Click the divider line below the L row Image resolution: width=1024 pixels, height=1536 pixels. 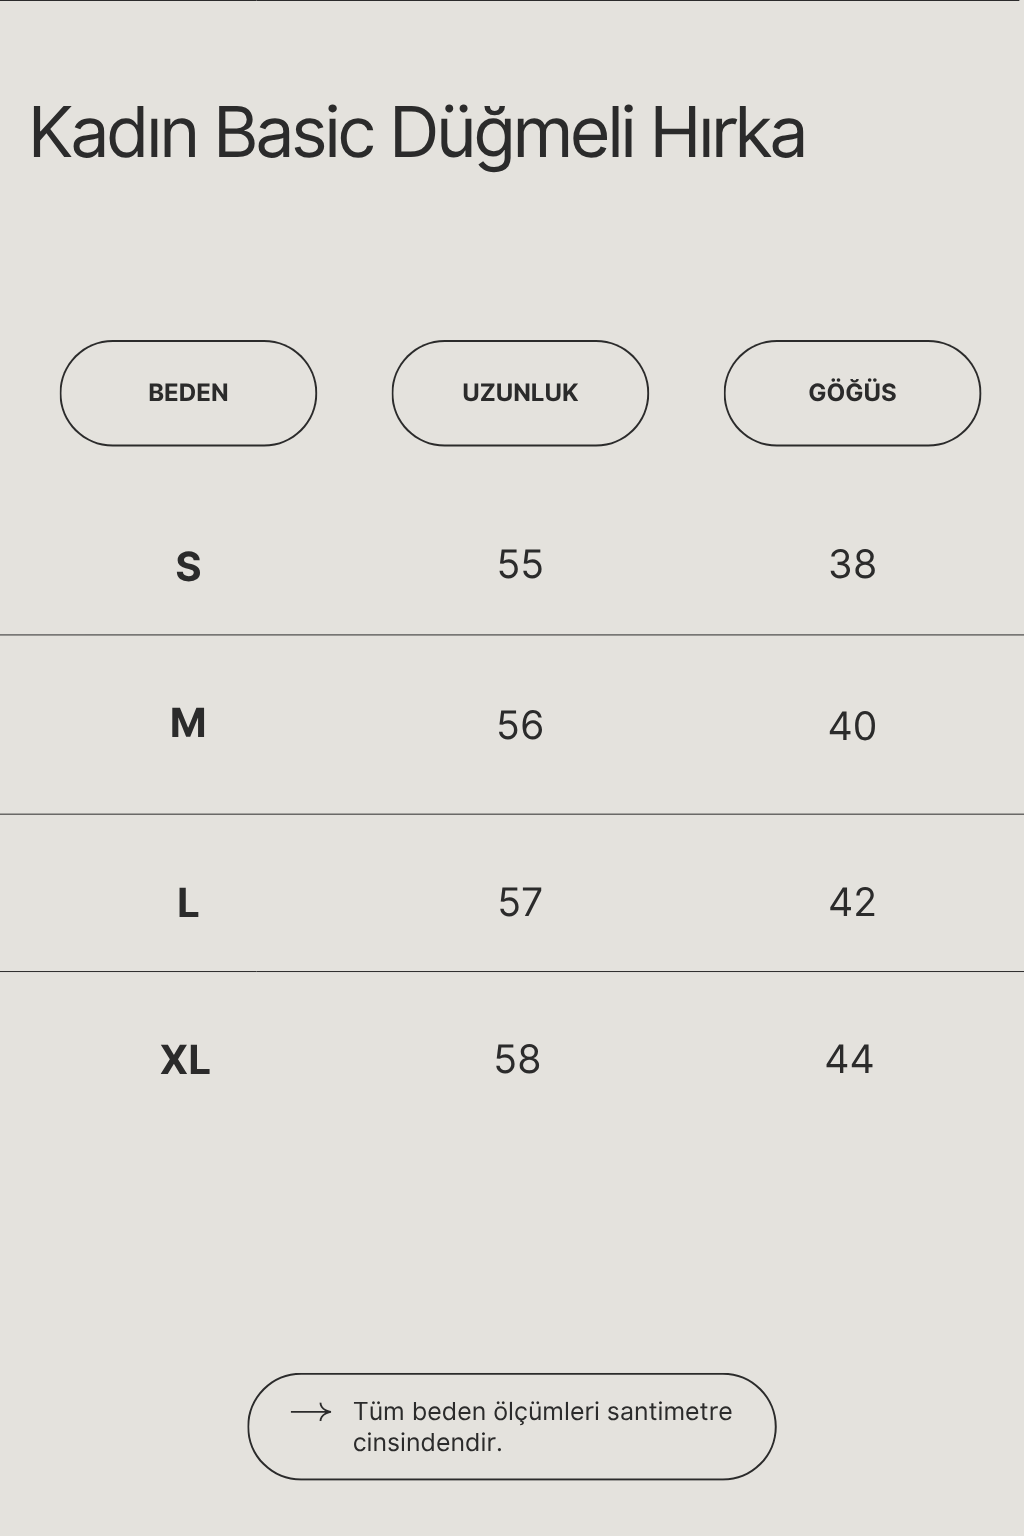pyautogui.click(x=512, y=971)
